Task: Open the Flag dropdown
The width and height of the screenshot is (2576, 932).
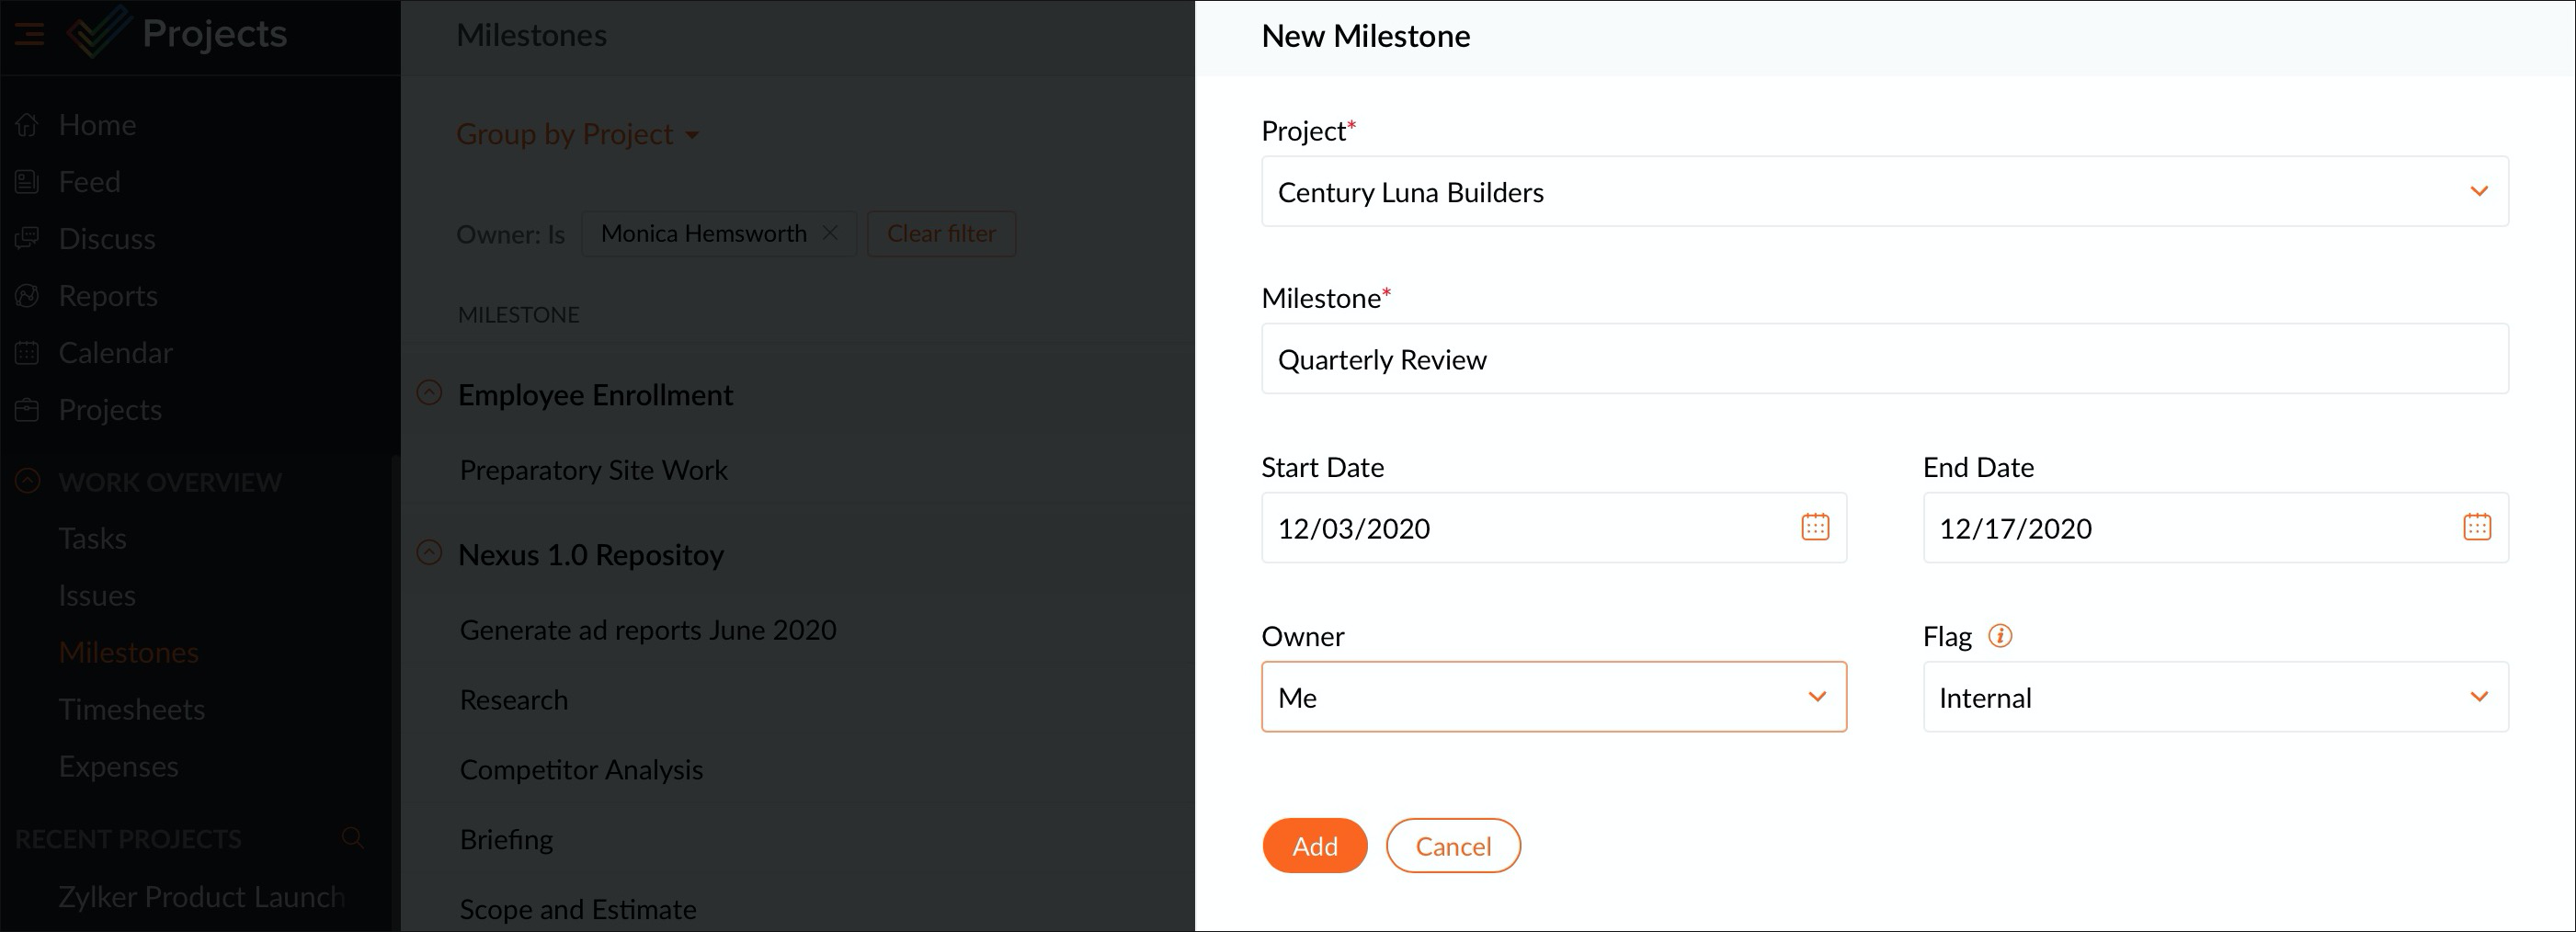Action: [2216, 697]
